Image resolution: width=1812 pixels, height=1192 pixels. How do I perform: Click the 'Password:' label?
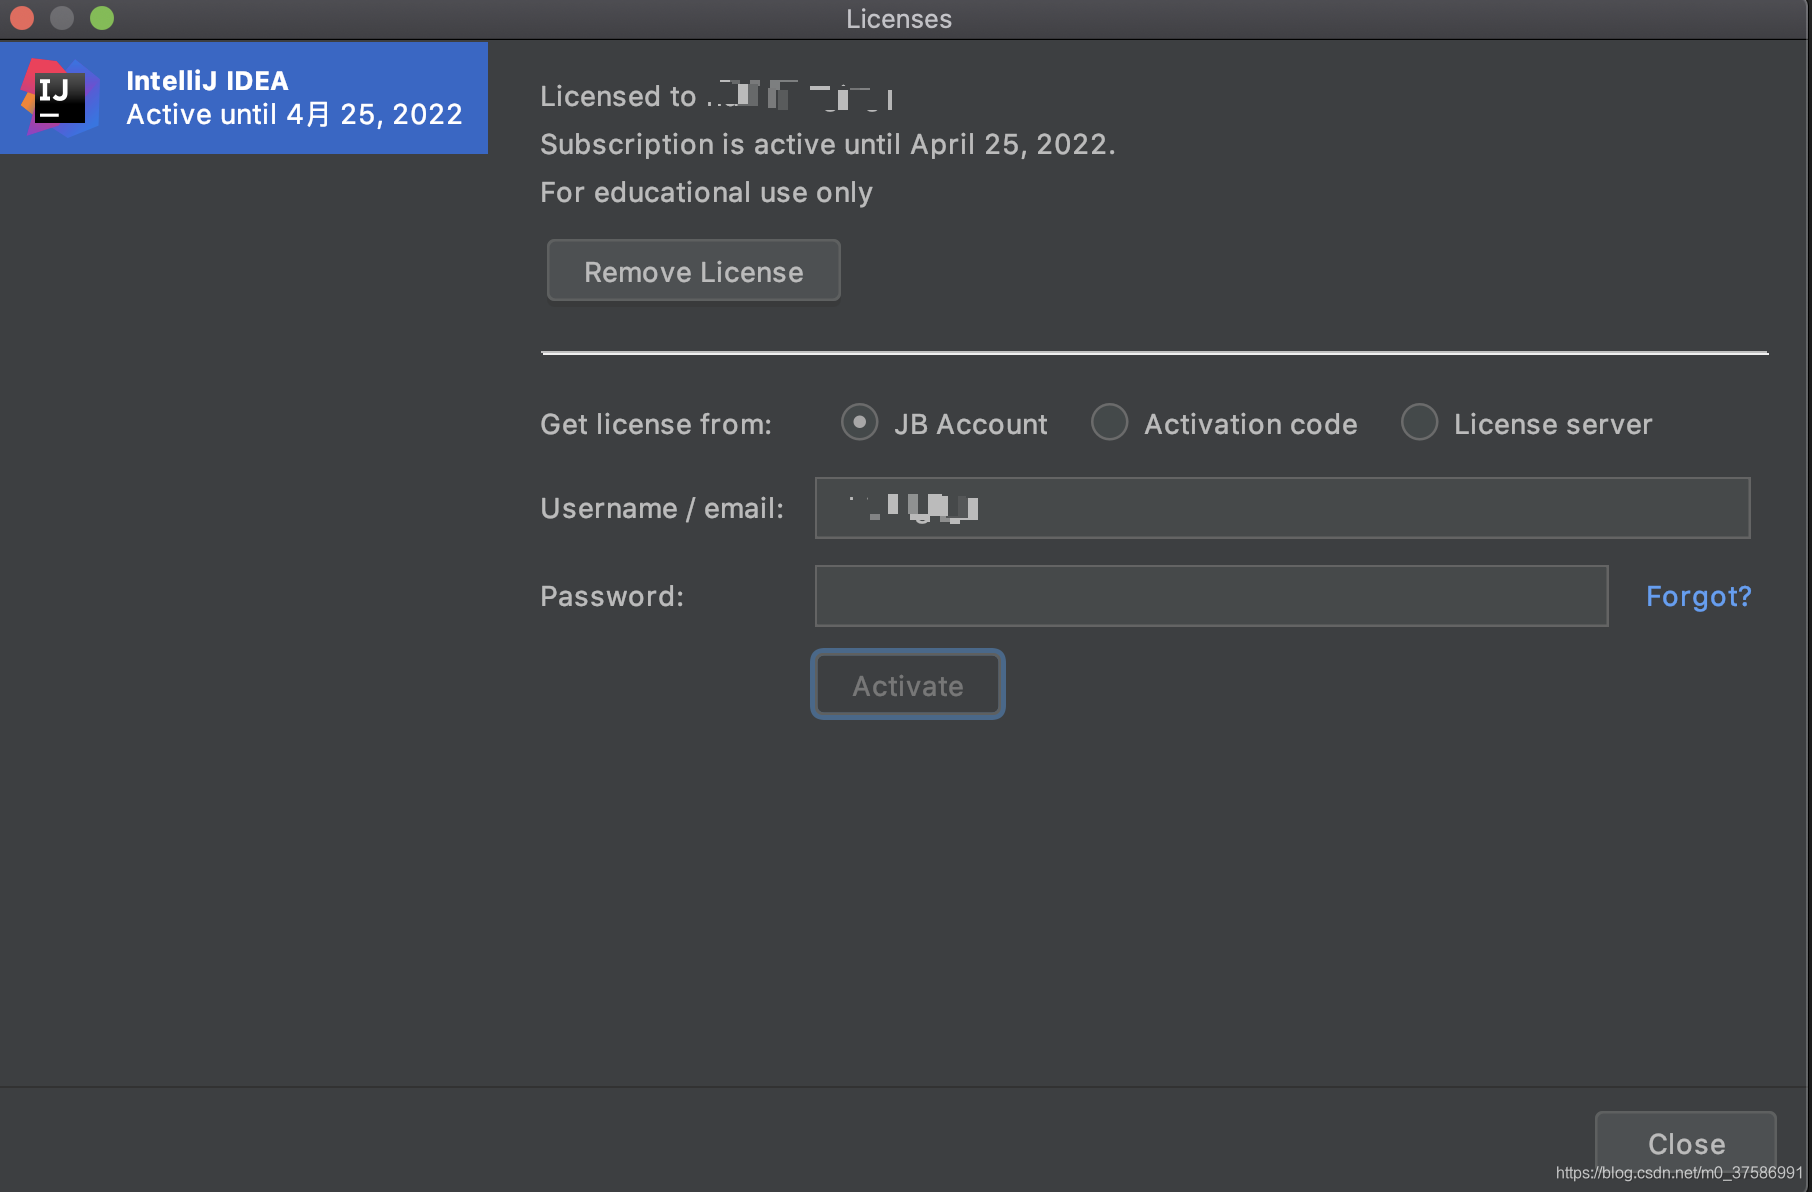coord(612,596)
